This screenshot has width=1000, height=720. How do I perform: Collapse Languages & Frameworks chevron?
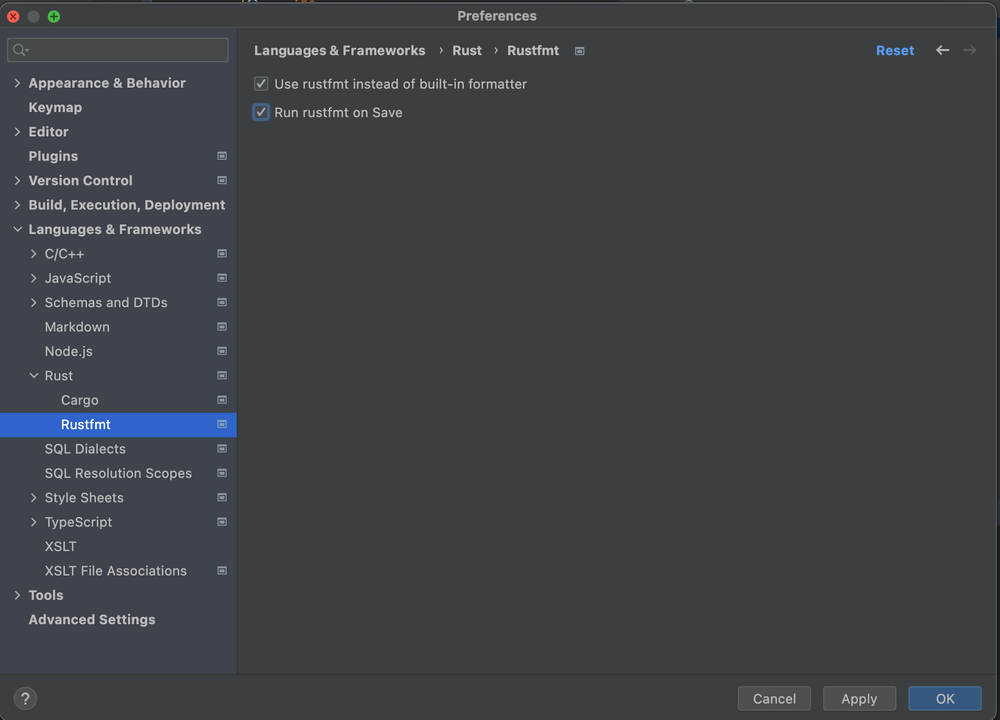point(17,230)
